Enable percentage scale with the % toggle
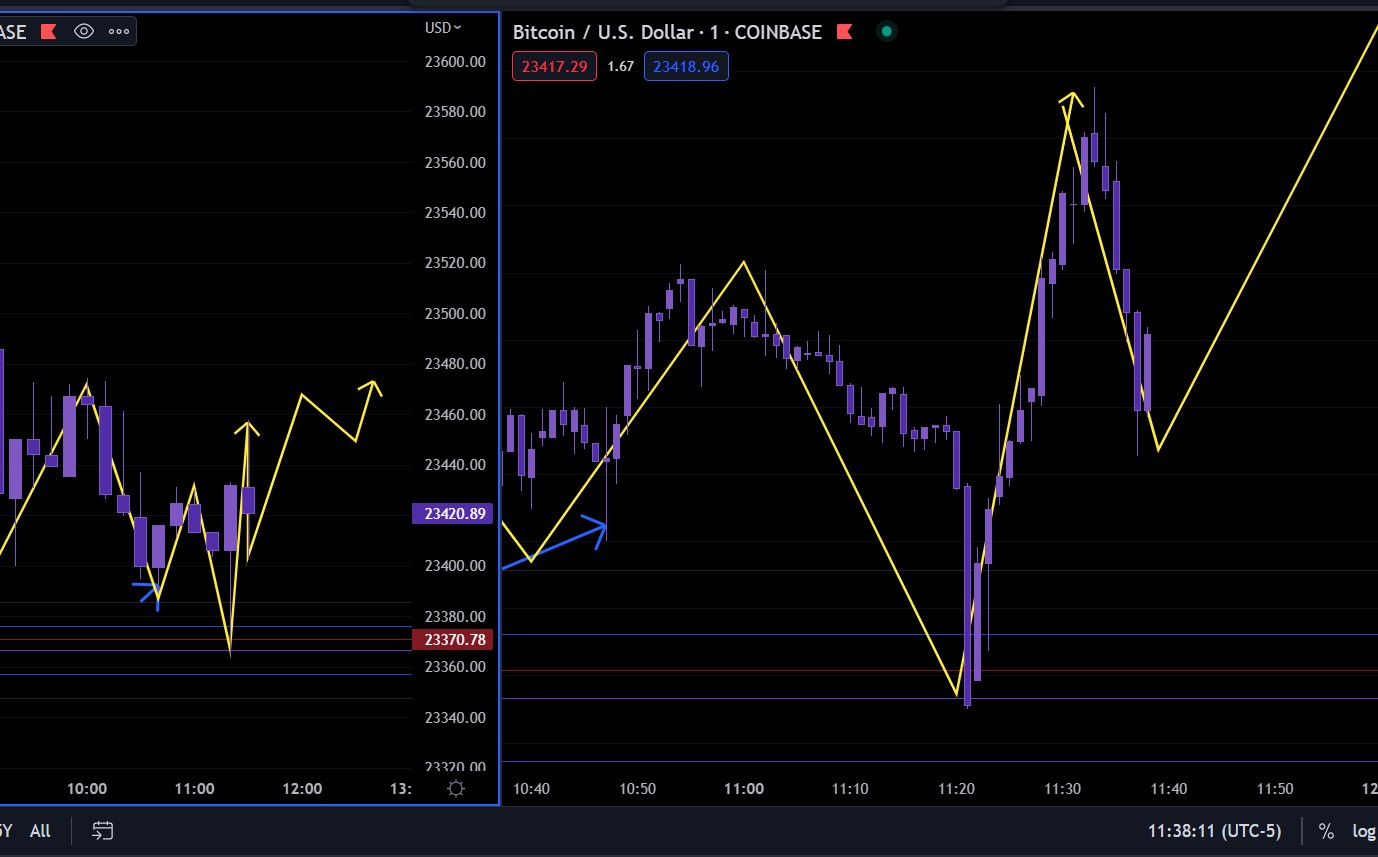Image resolution: width=1378 pixels, height=857 pixels. (x=1325, y=830)
